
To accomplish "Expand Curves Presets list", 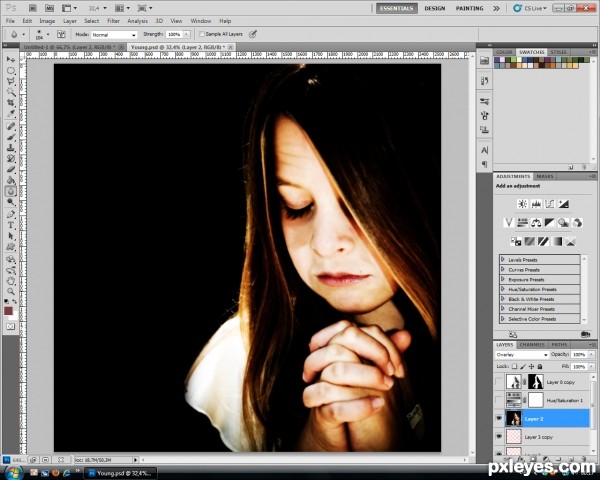I will click(x=502, y=269).
